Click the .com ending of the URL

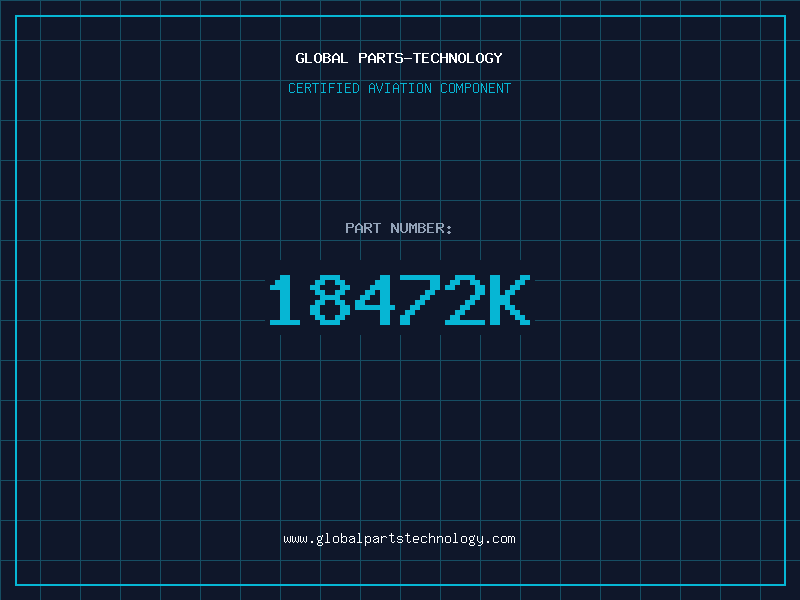500,539
